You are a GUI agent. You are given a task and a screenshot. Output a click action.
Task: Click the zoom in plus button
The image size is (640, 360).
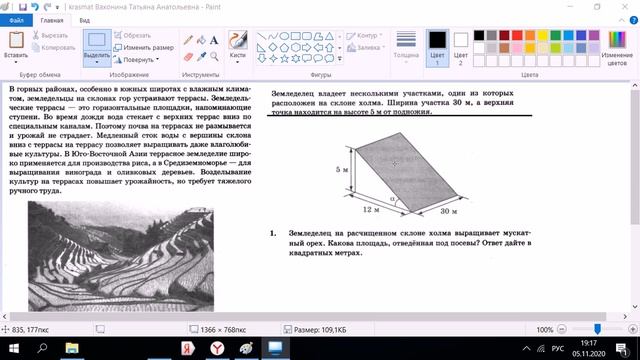click(633, 329)
